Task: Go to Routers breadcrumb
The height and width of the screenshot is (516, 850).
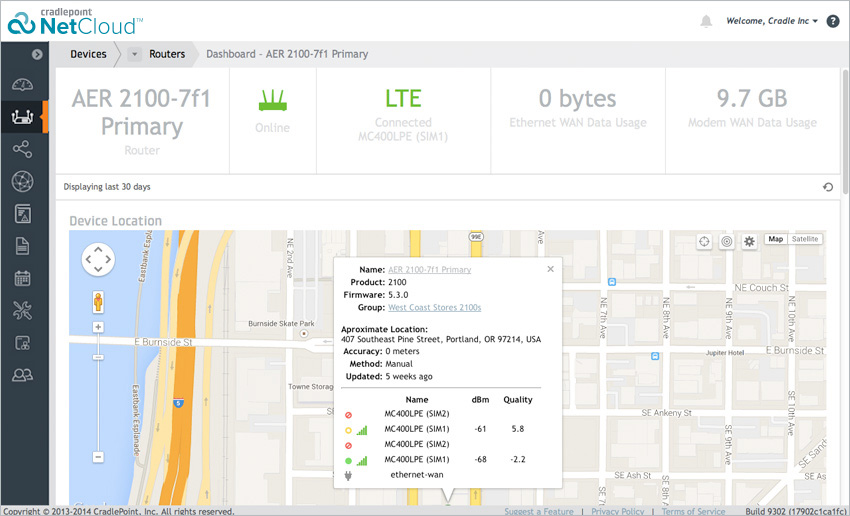Action: (x=167, y=54)
